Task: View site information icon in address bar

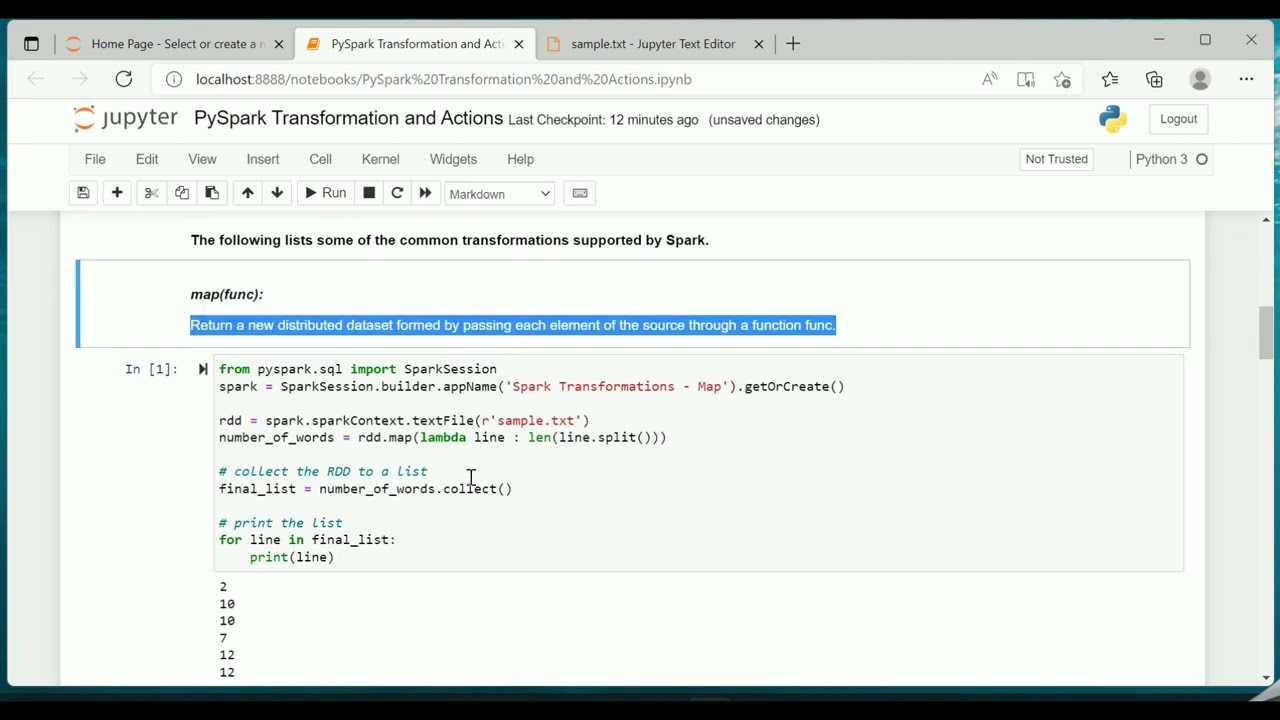Action: click(x=174, y=79)
